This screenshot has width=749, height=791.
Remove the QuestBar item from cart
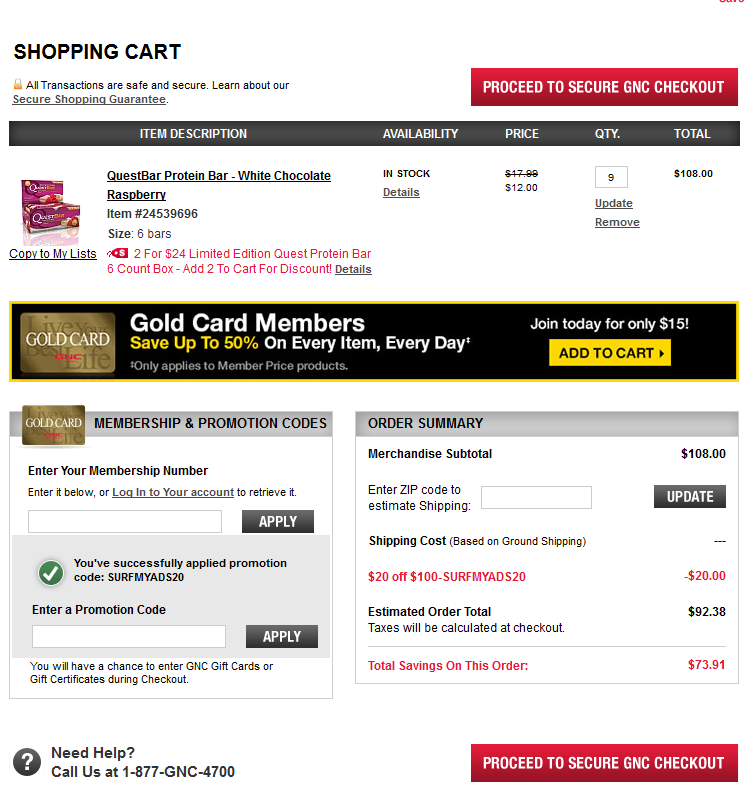(x=617, y=222)
